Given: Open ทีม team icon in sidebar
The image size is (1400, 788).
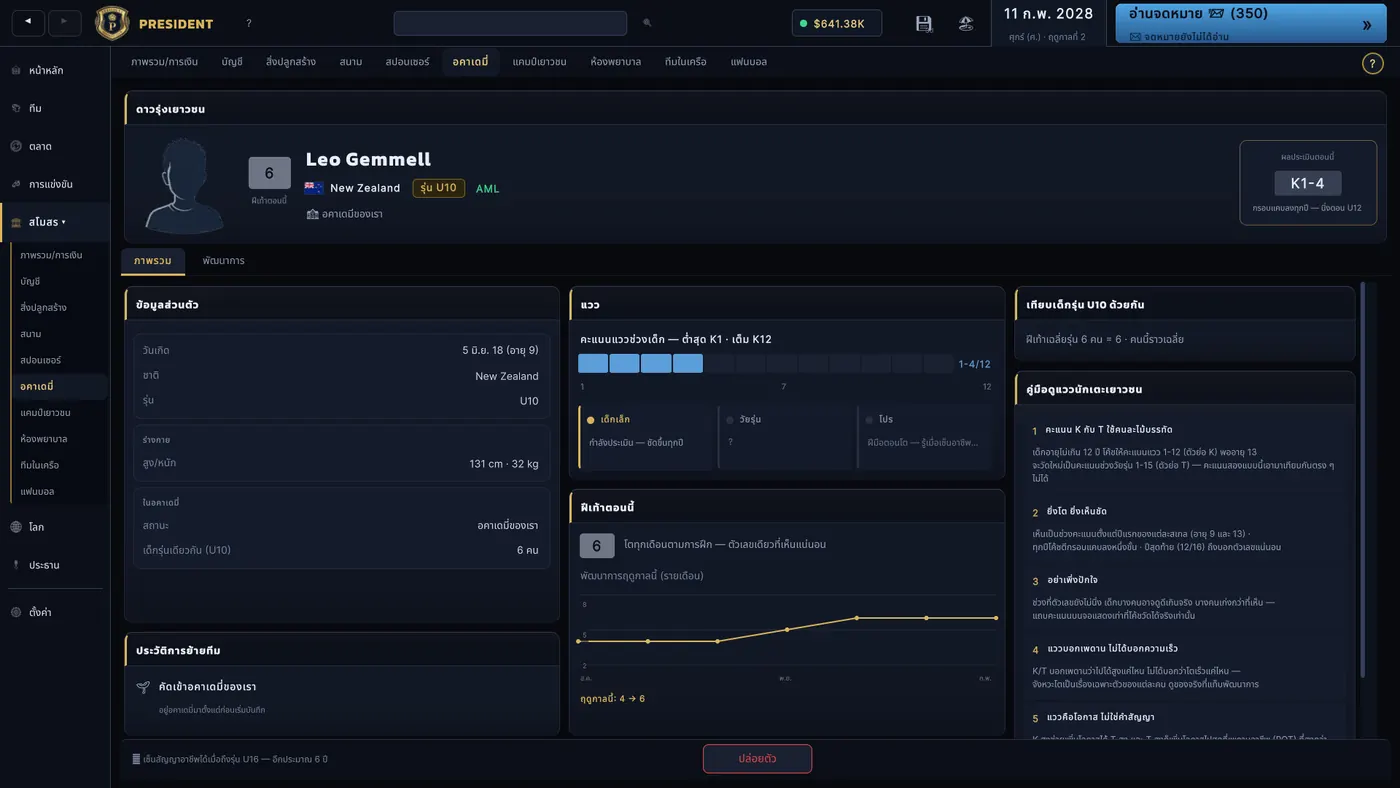Looking at the screenshot, I should pos(16,108).
